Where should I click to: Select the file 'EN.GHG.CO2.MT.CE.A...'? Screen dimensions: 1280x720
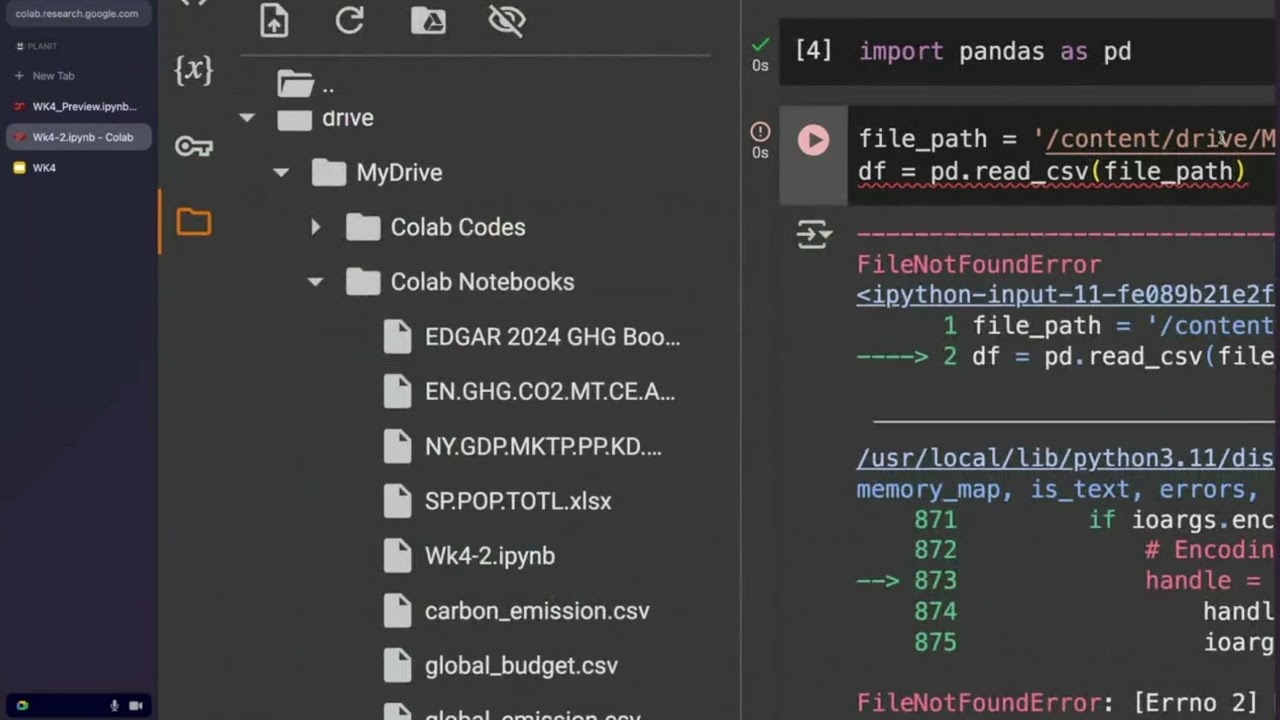[530, 392]
